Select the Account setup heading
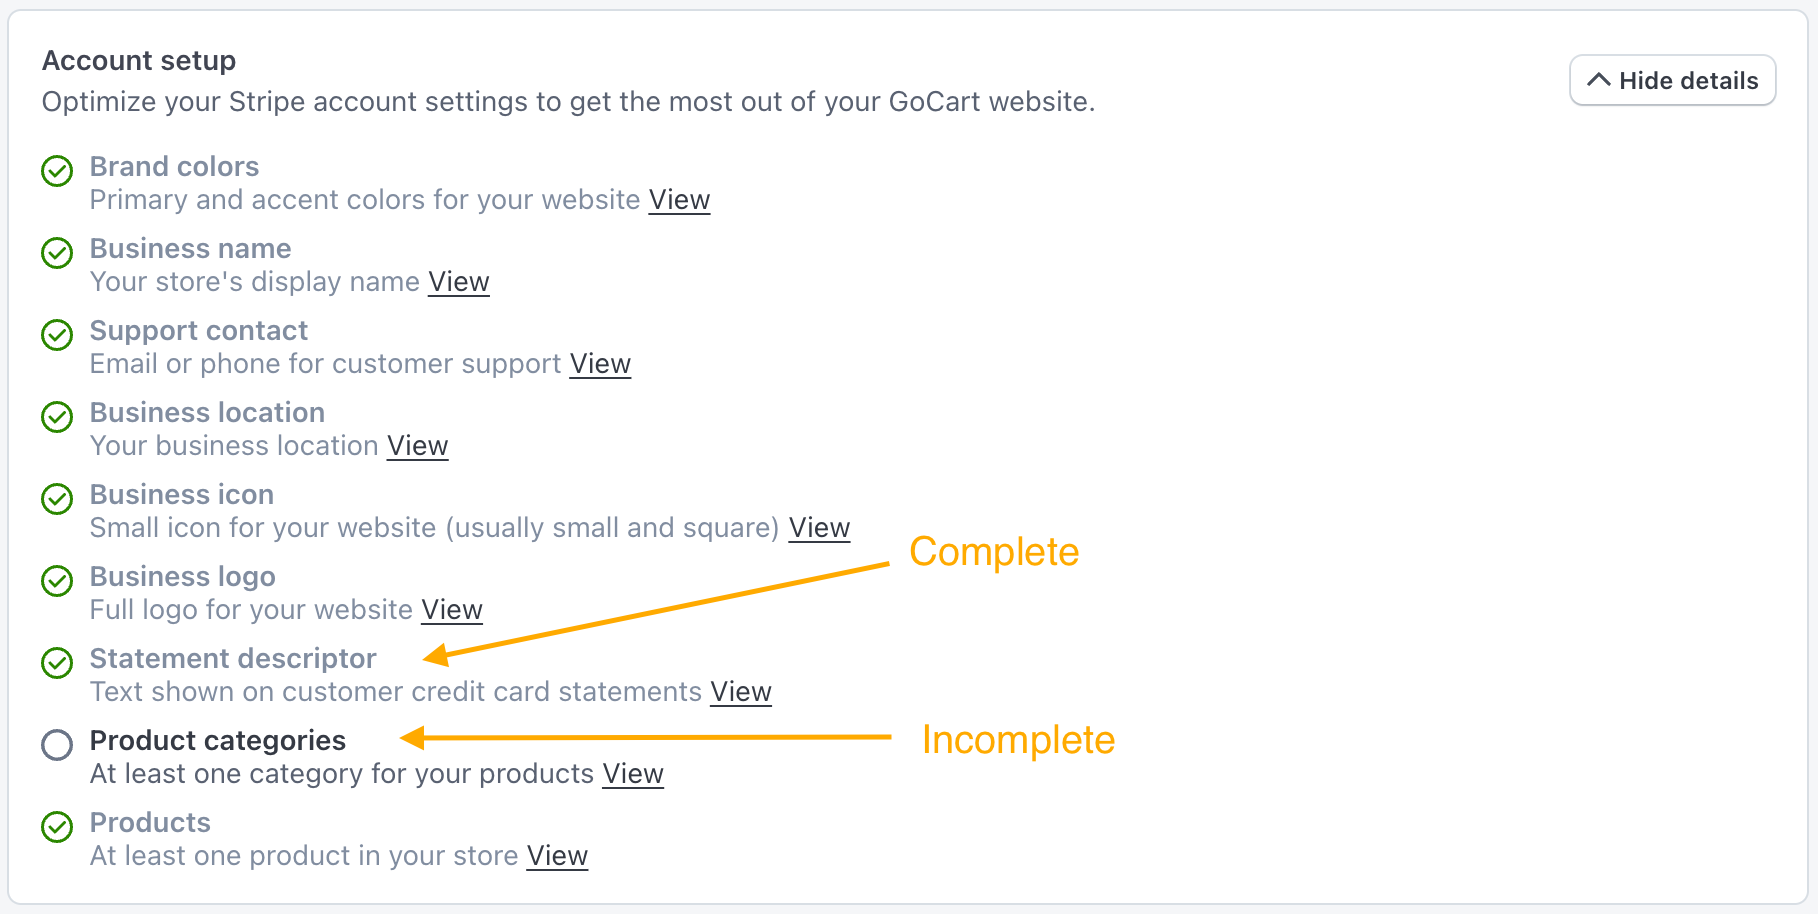Screen dimensions: 1818x914 click(138, 61)
